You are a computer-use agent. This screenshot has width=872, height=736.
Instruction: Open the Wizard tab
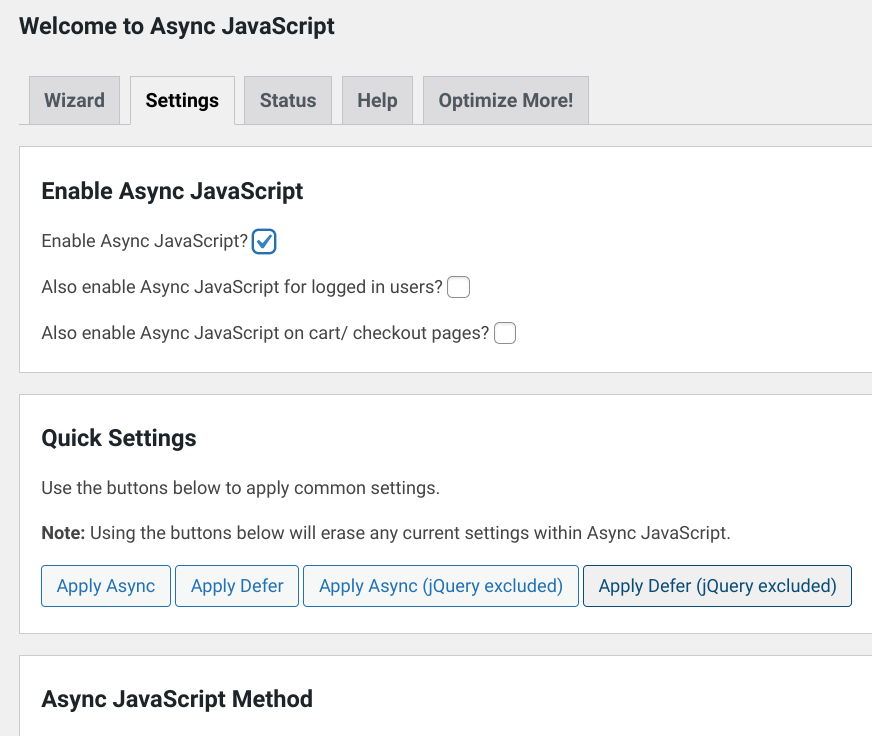point(75,100)
